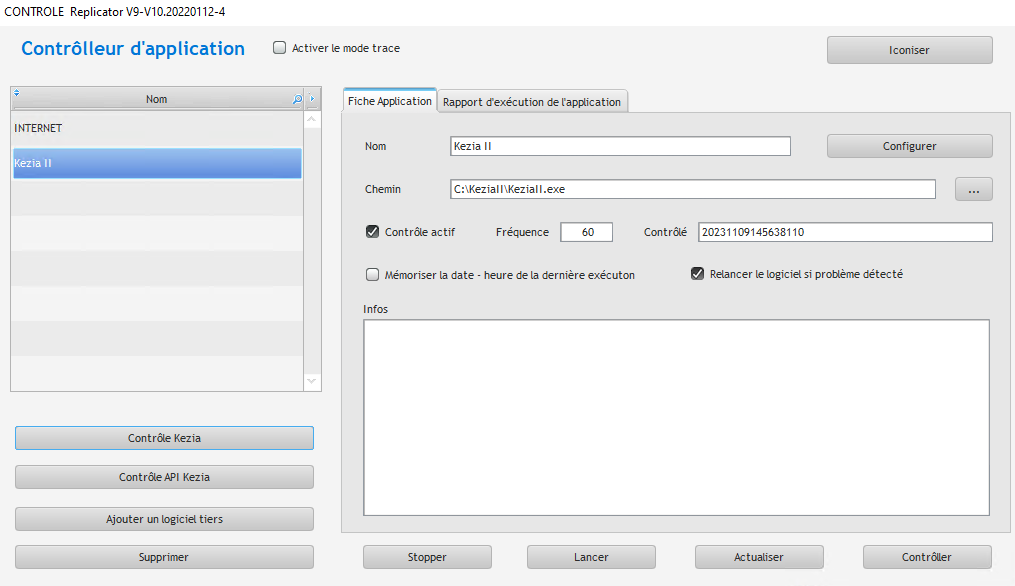Click inside the Infos text area
The width and height of the screenshot is (1015, 586).
[x=675, y=417]
